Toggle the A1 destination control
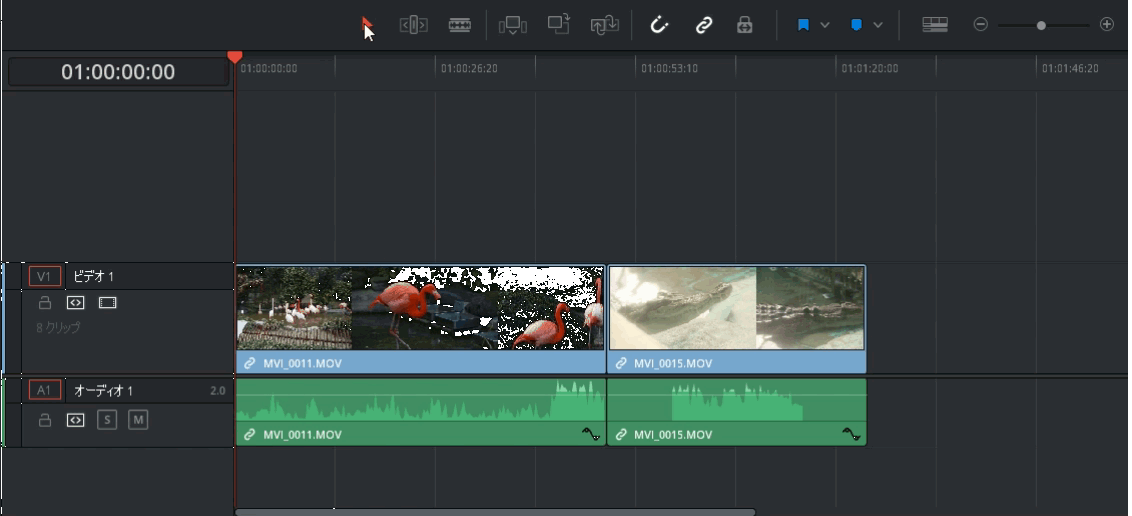The width and height of the screenshot is (1132, 516). click(x=45, y=390)
